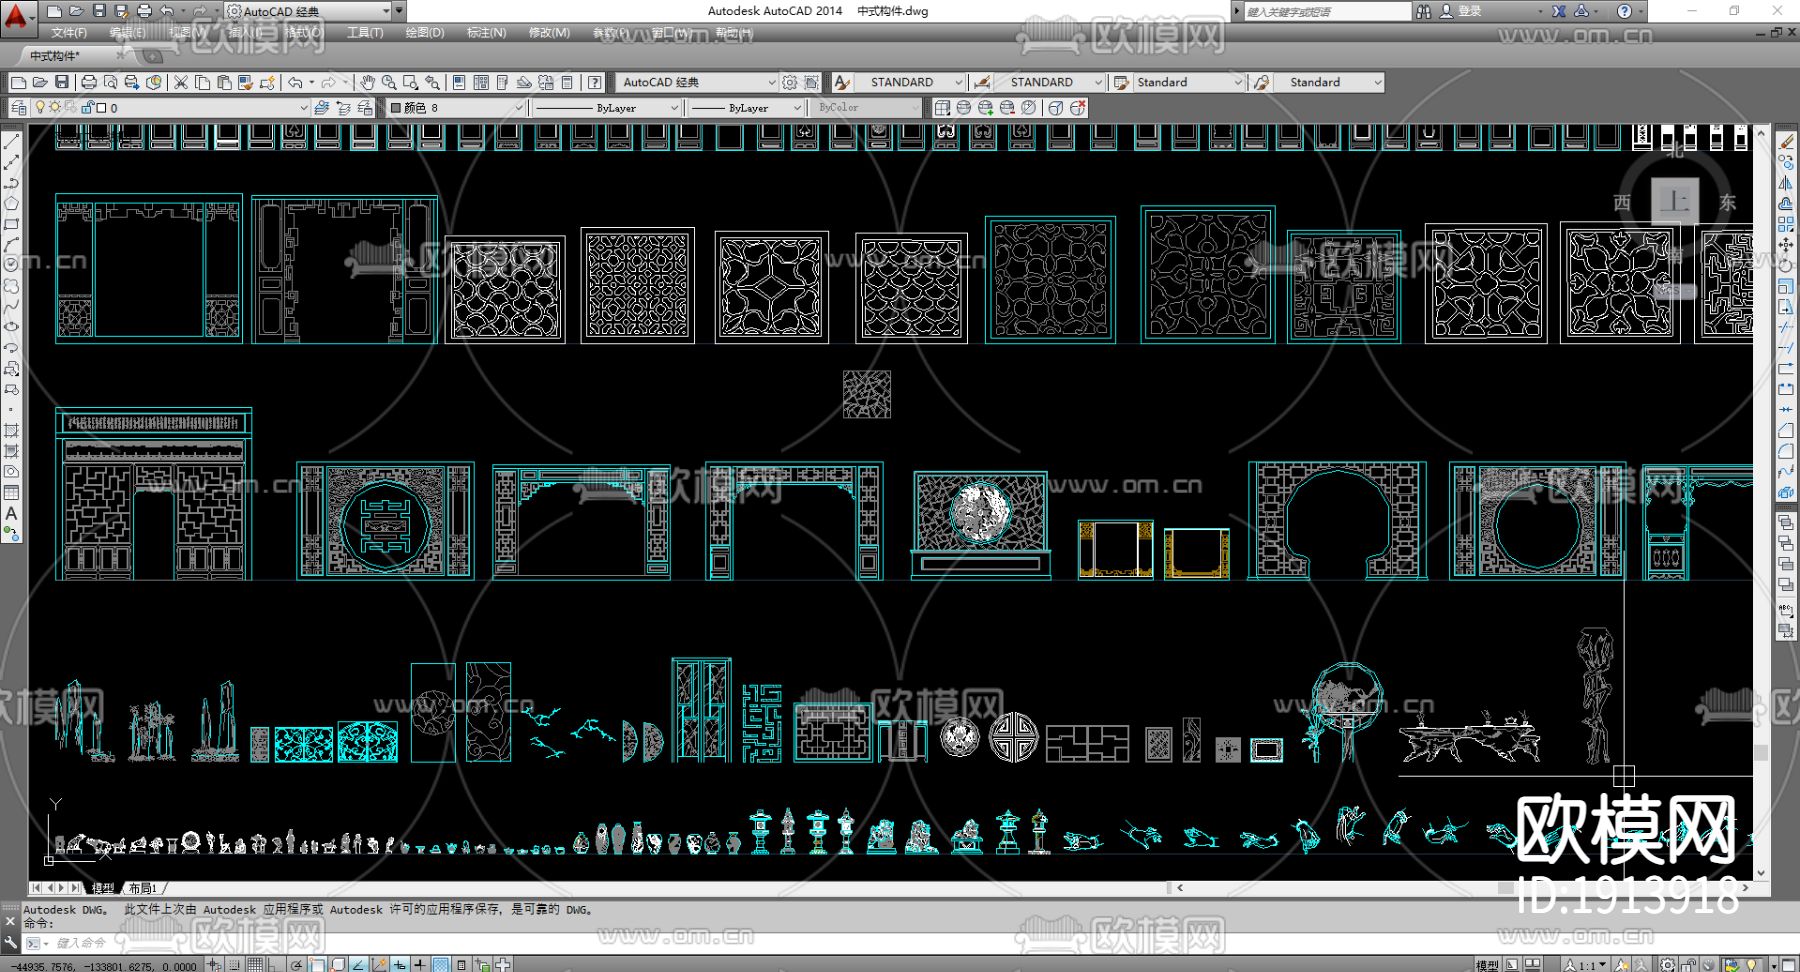Screen dimensions: 1800x972
Task: Toggle layer 0 lock icon
Action: click(87, 108)
